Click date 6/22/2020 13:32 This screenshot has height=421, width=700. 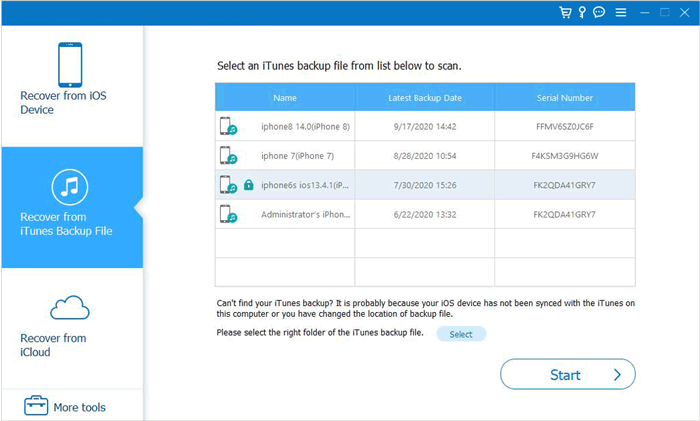click(425, 214)
